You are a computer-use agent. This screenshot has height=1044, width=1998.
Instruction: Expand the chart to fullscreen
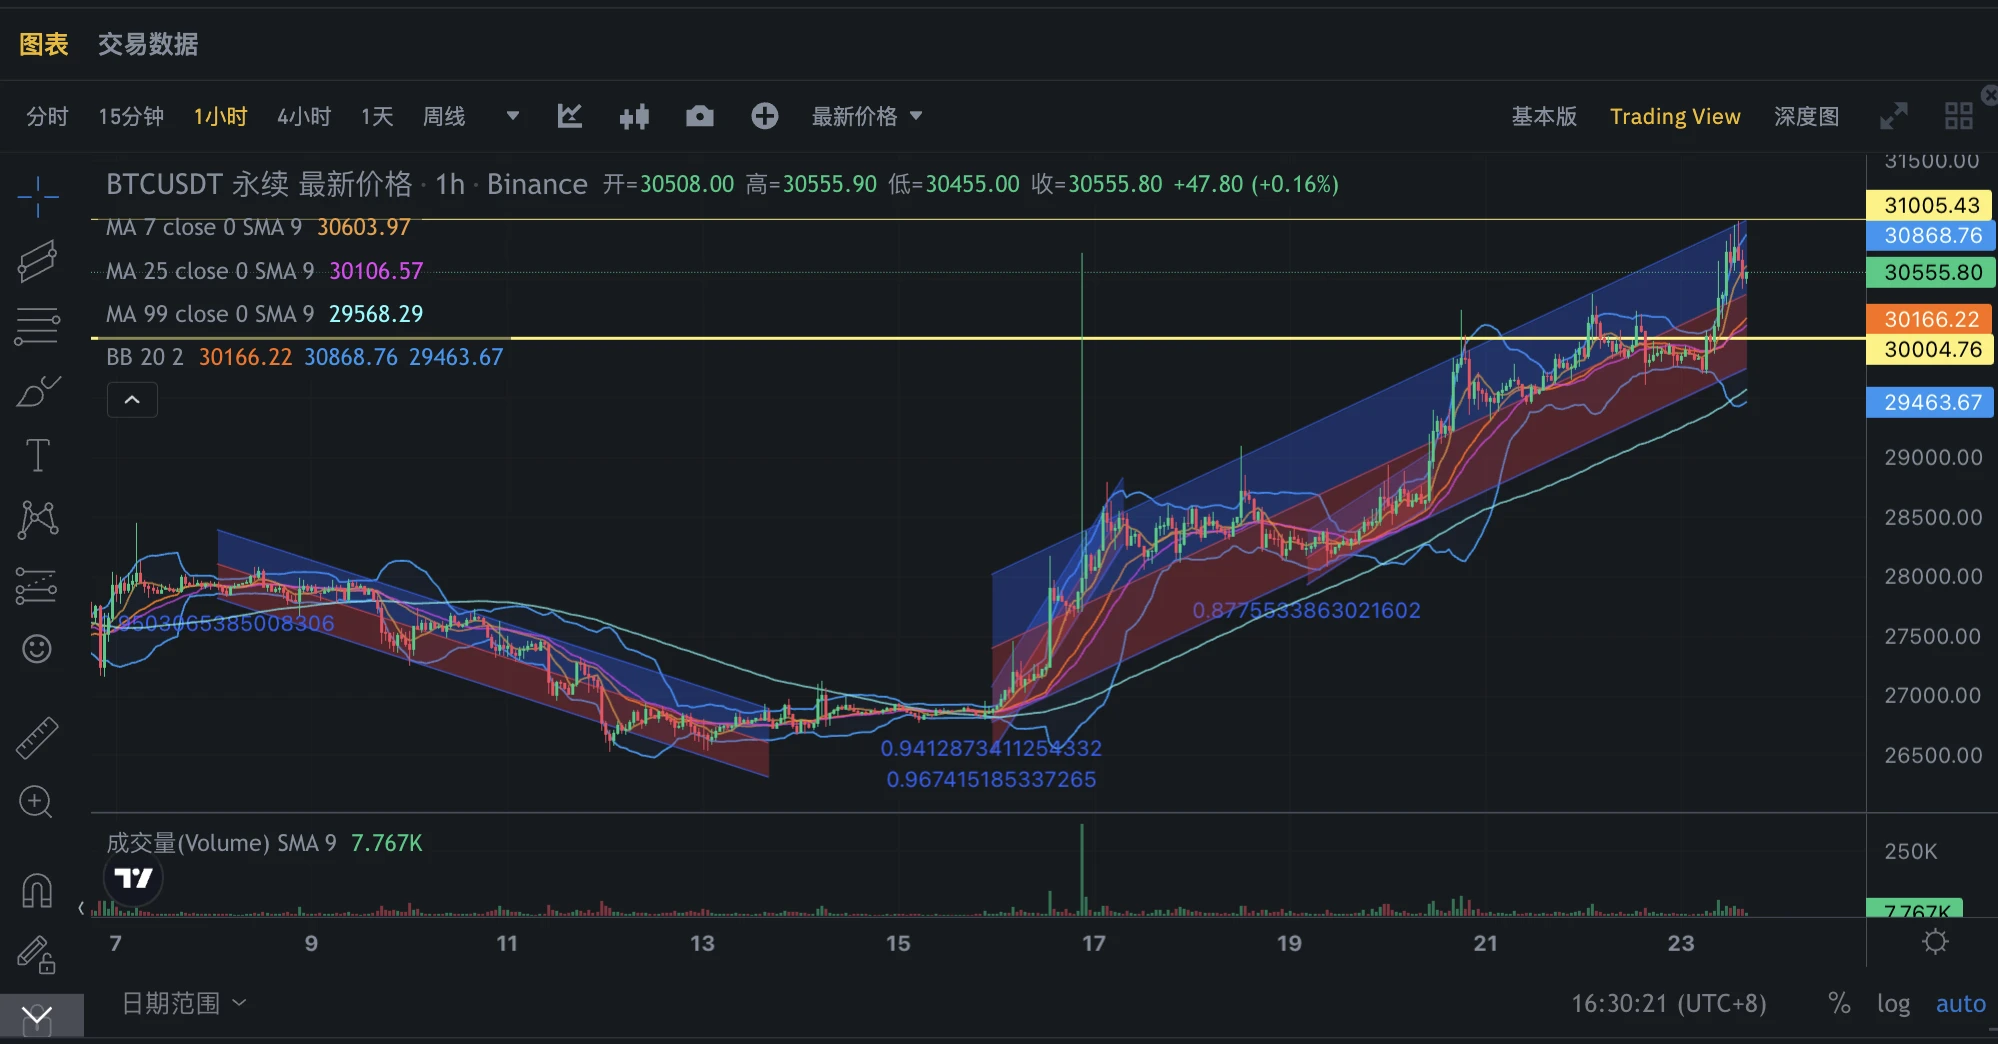click(x=1895, y=116)
